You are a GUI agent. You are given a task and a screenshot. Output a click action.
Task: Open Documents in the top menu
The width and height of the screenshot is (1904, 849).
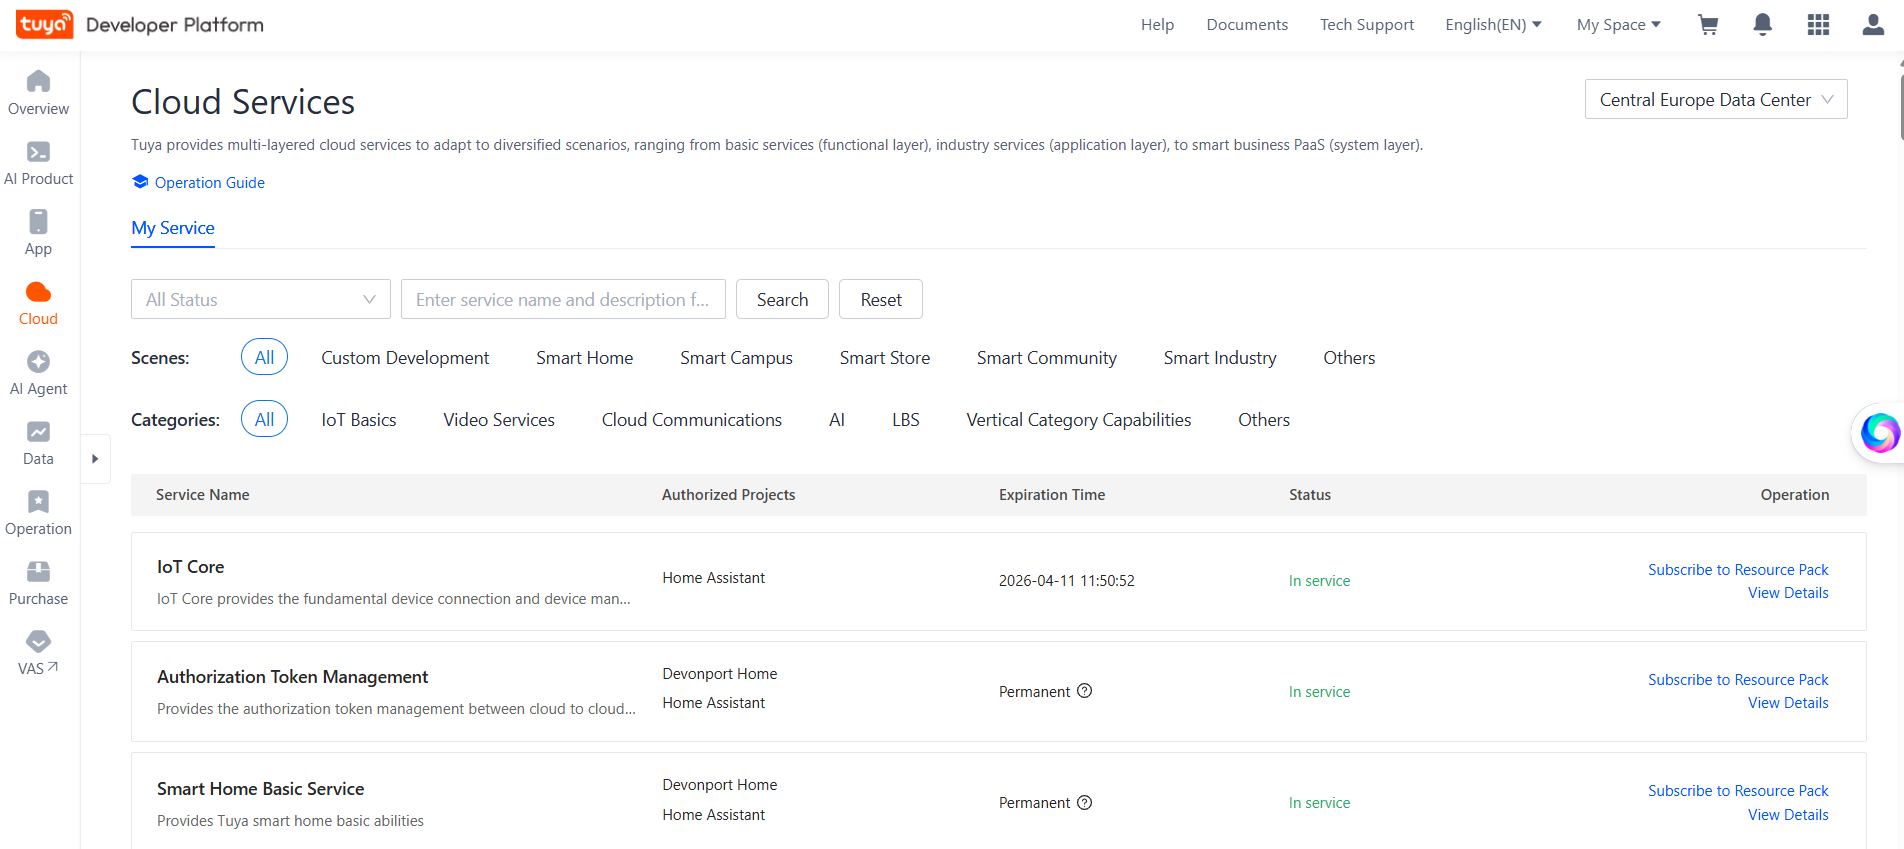pos(1247,25)
